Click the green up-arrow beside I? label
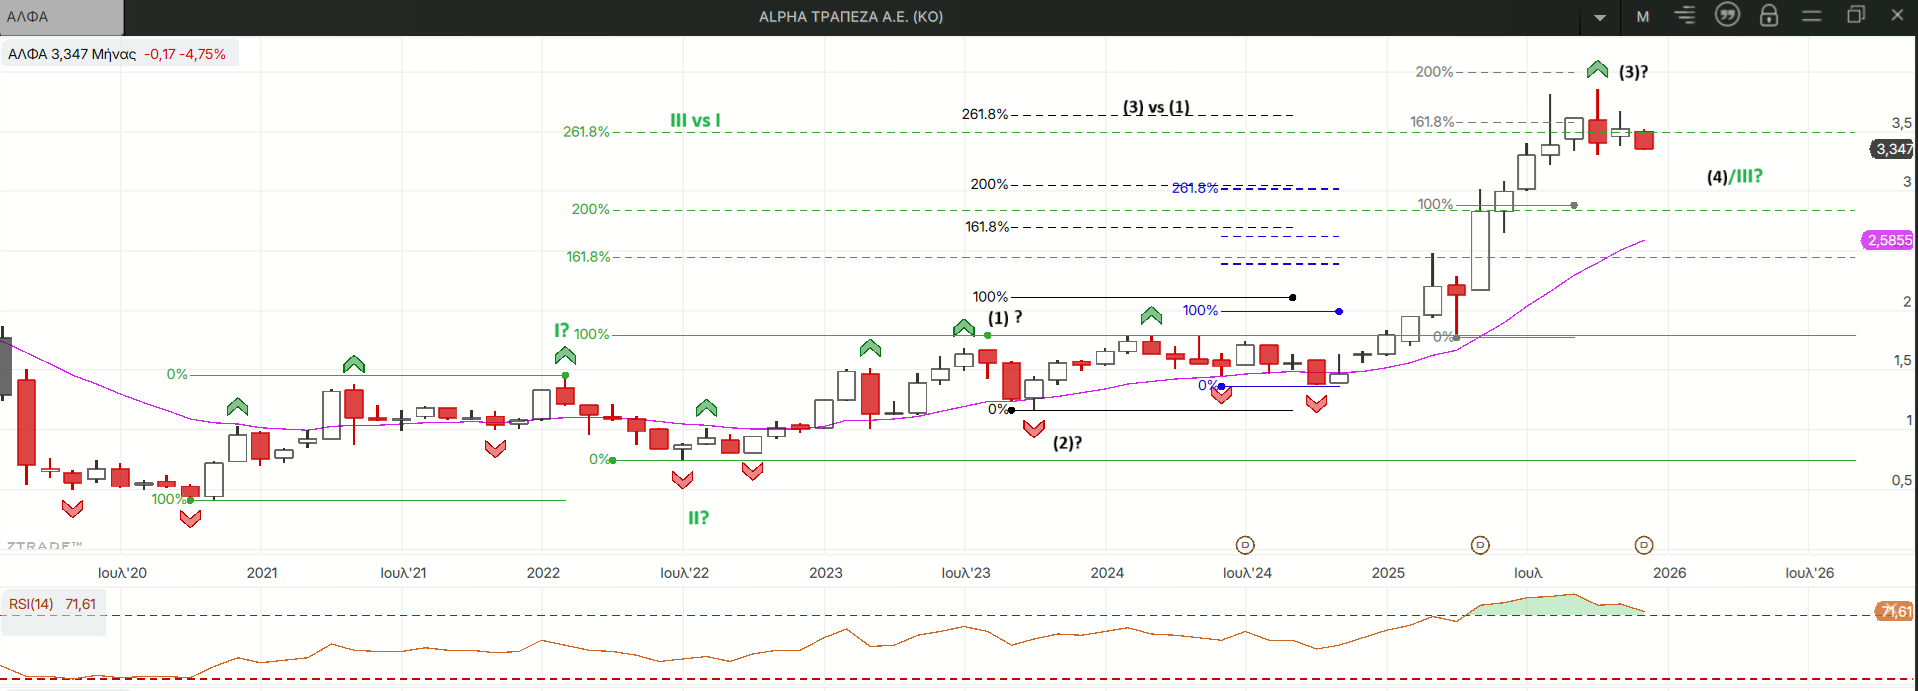Image resolution: width=1918 pixels, height=691 pixels. click(565, 355)
